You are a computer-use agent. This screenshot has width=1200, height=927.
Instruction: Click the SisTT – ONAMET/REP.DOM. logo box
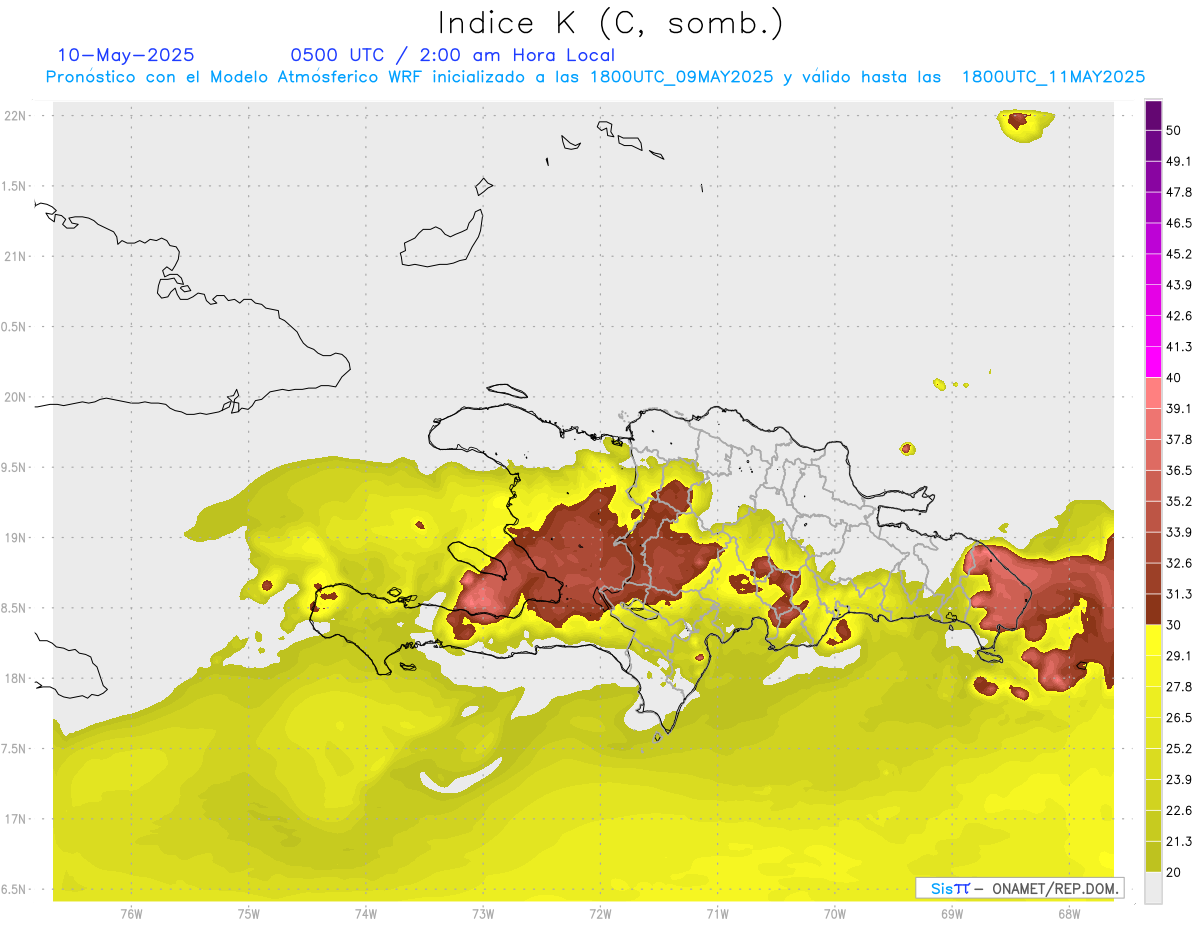(1019, 888)
